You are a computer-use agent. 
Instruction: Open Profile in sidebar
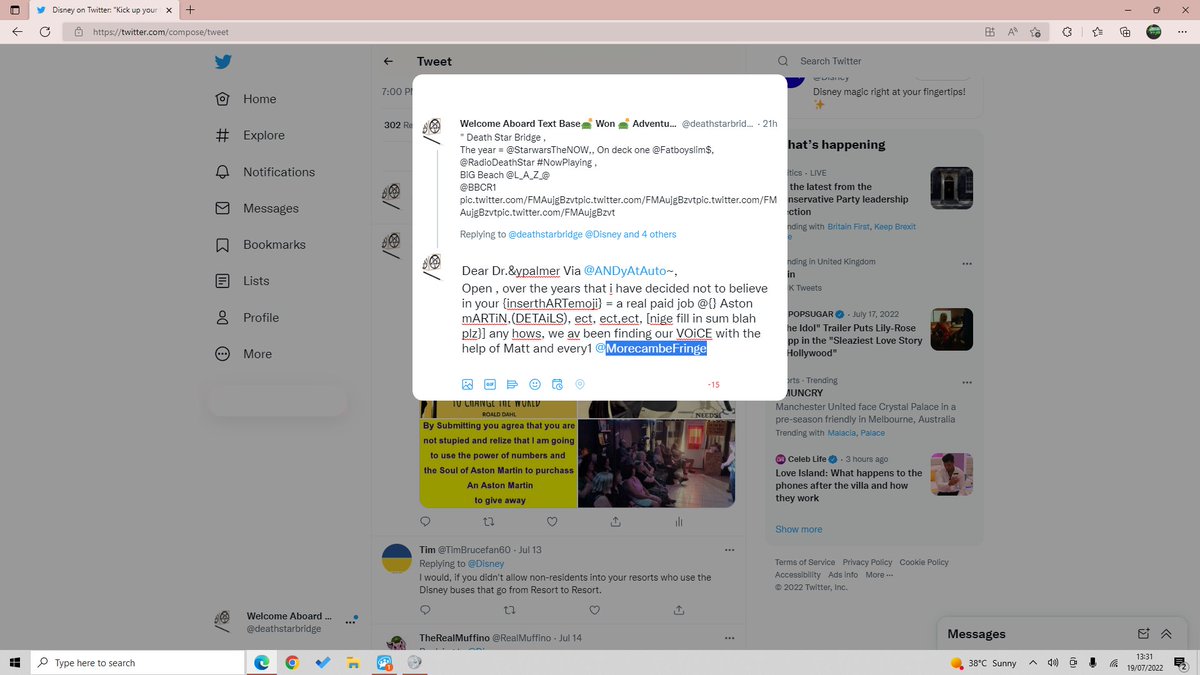pos(248,317)
